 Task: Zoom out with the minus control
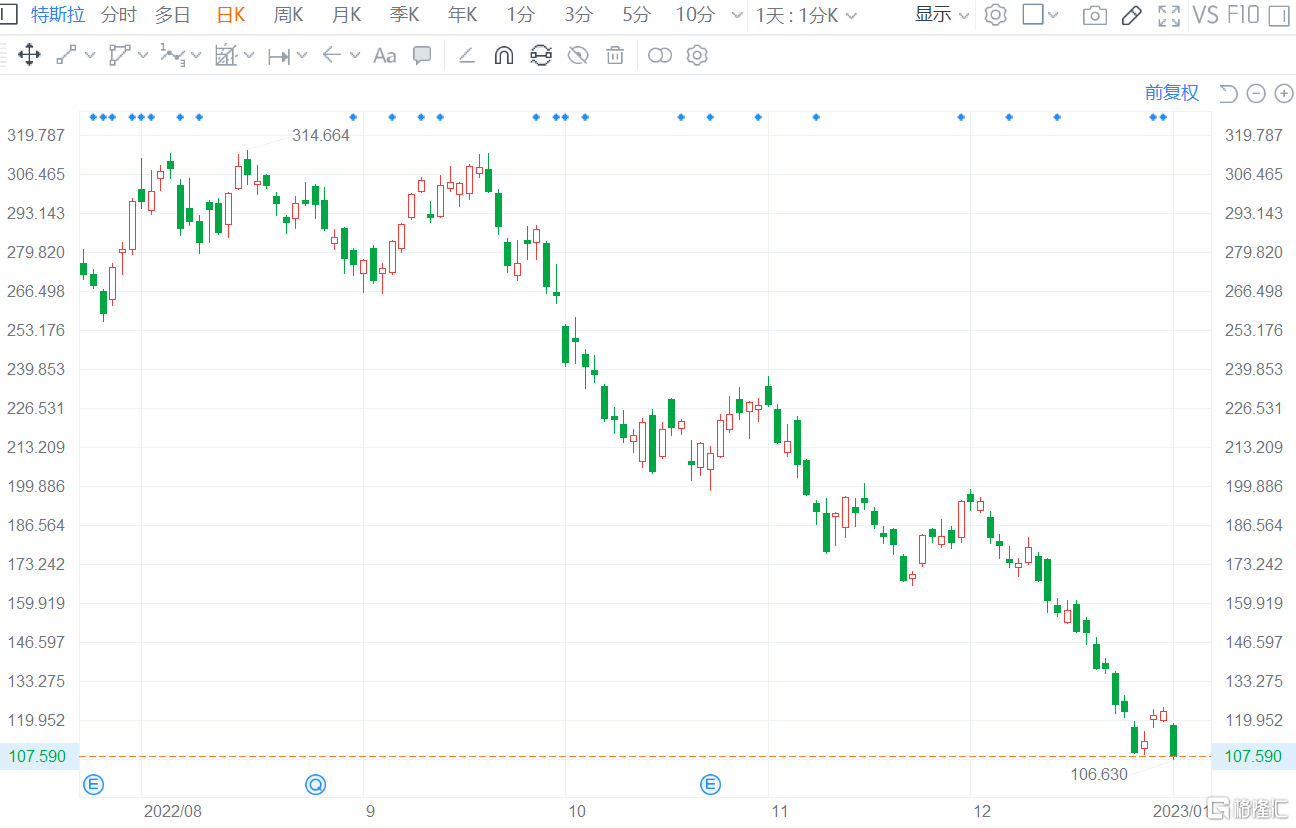[x=1256, y=93]
